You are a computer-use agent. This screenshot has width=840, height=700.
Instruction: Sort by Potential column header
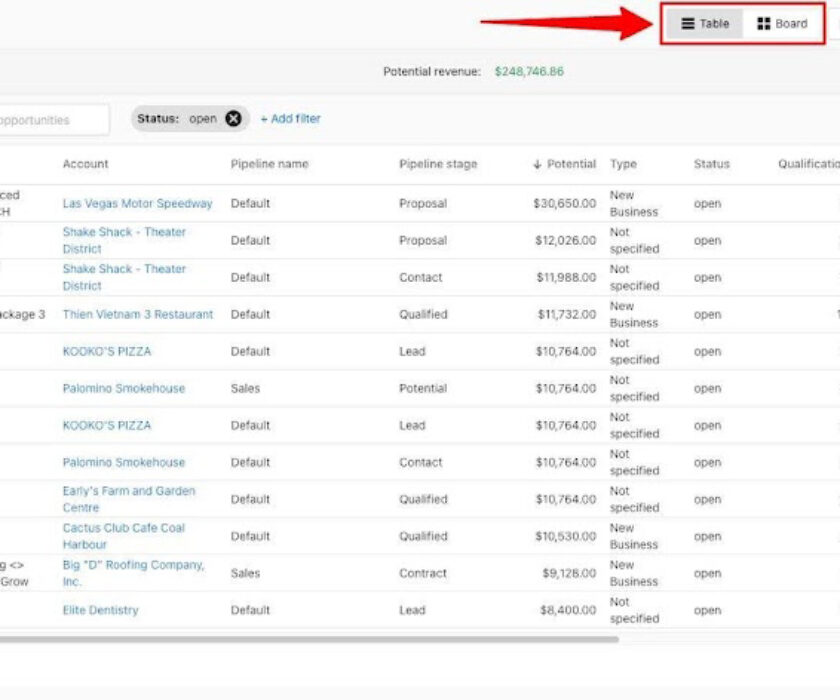(x=571, y=164)
